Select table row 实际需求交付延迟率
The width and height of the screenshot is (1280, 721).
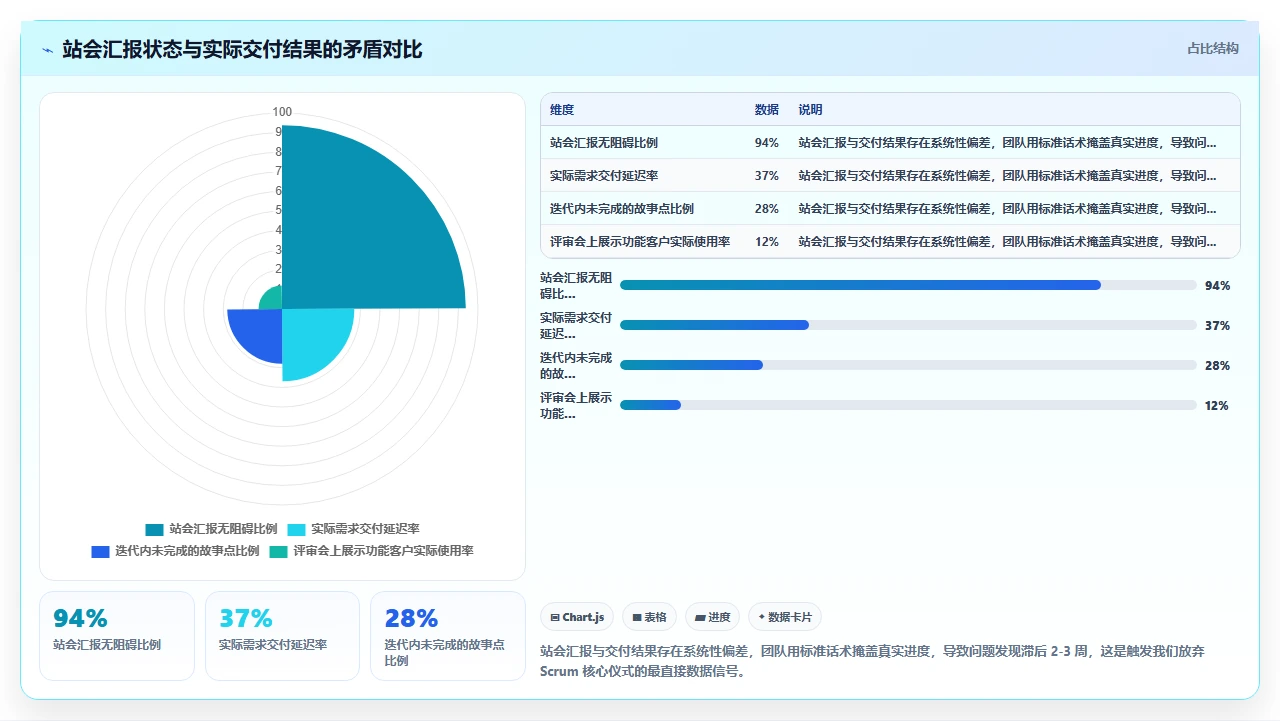(890, 176)
